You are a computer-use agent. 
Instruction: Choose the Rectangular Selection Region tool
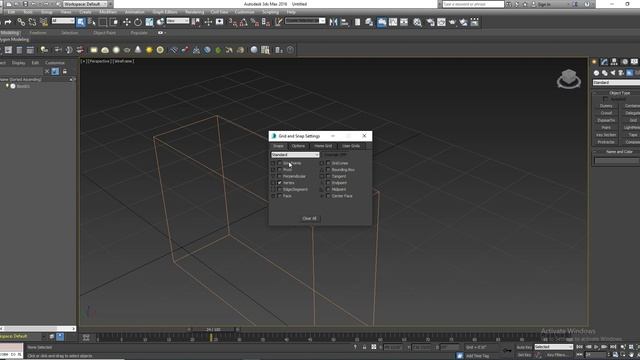coord(103,22)
